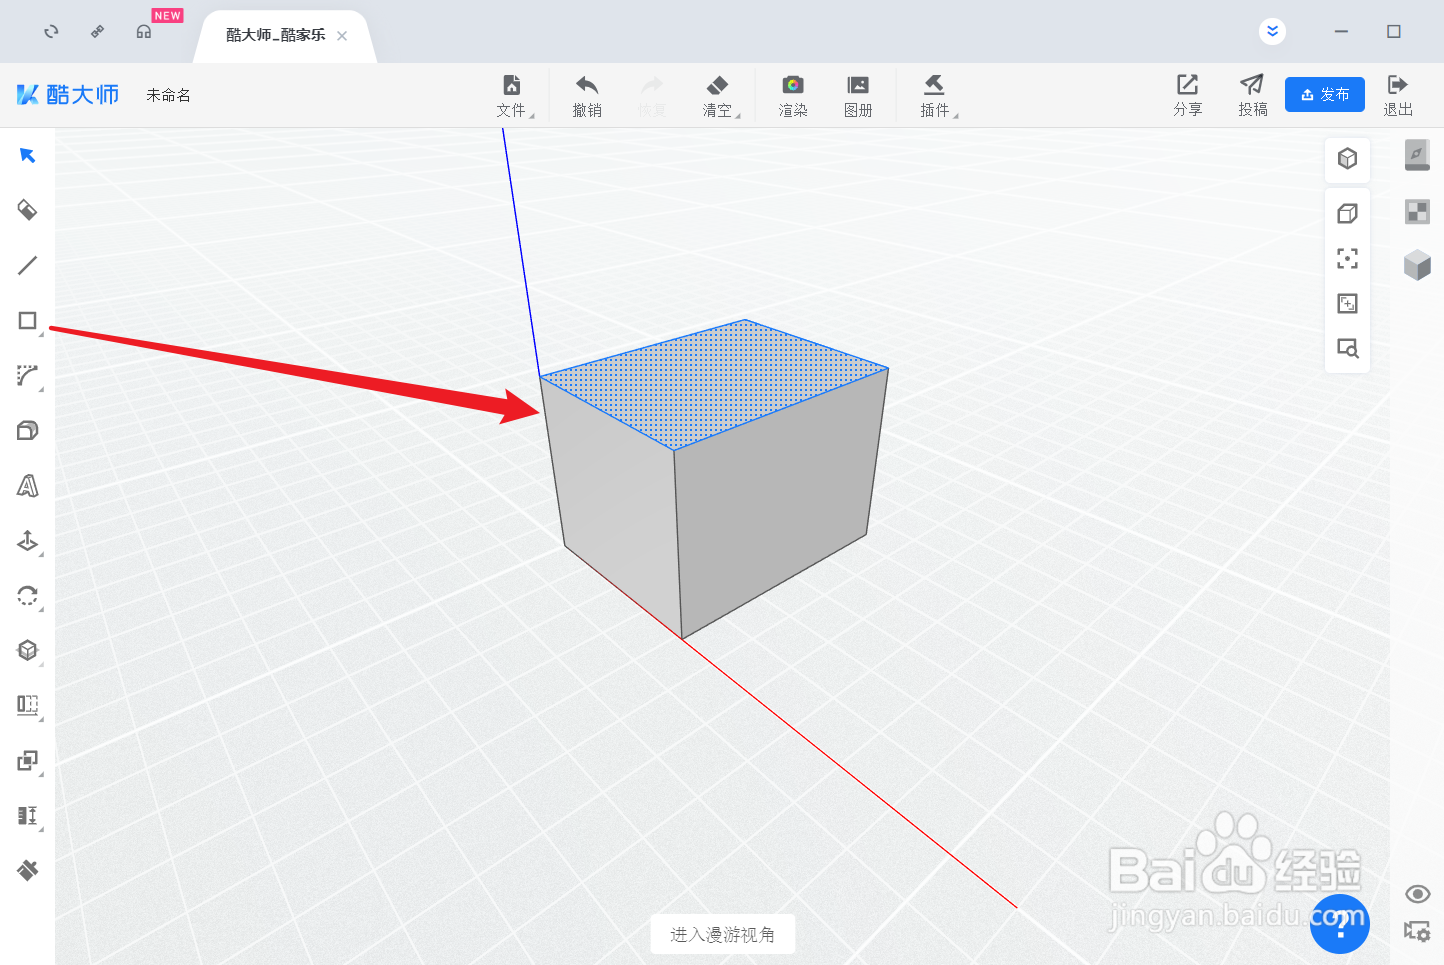Viewport: 1444px width, 965px height.
Task: Open the gray cube component panel
Action: (x=1417, y=264)
